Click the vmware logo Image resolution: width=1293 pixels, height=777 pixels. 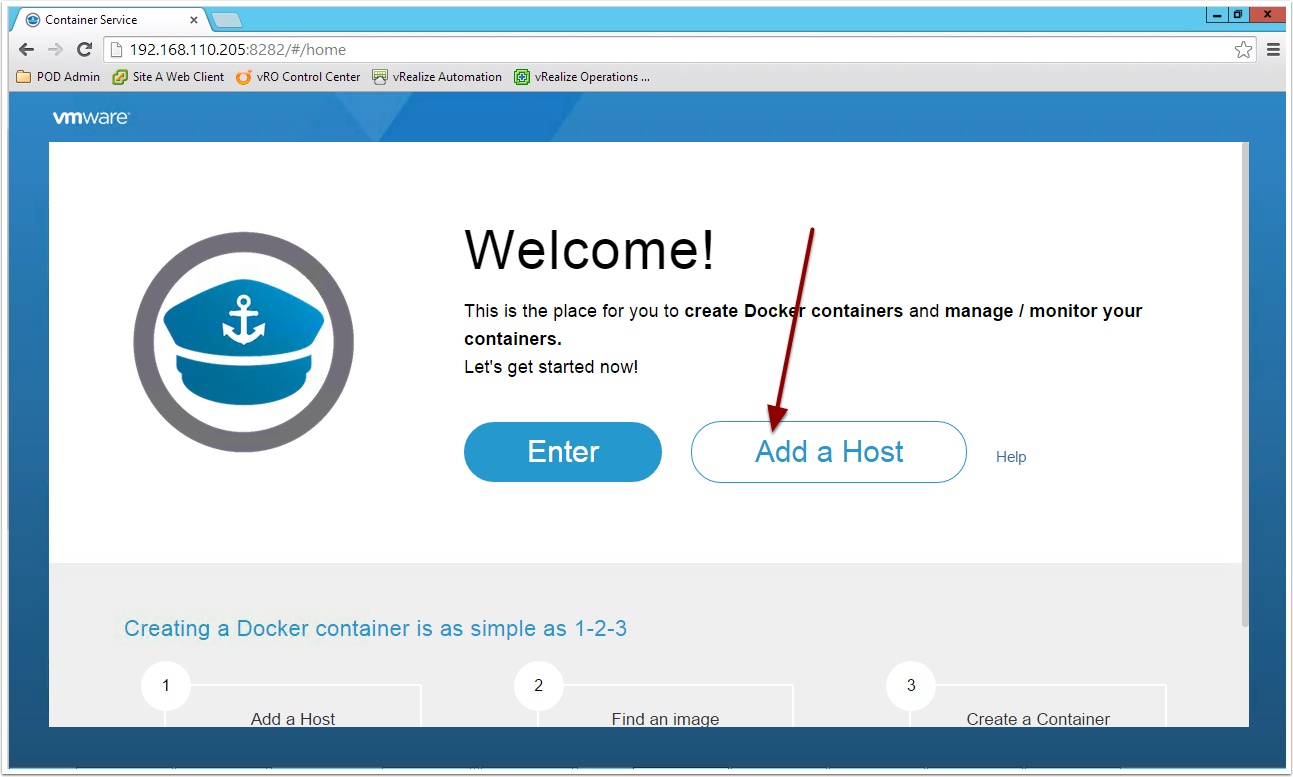pos(91,118)
